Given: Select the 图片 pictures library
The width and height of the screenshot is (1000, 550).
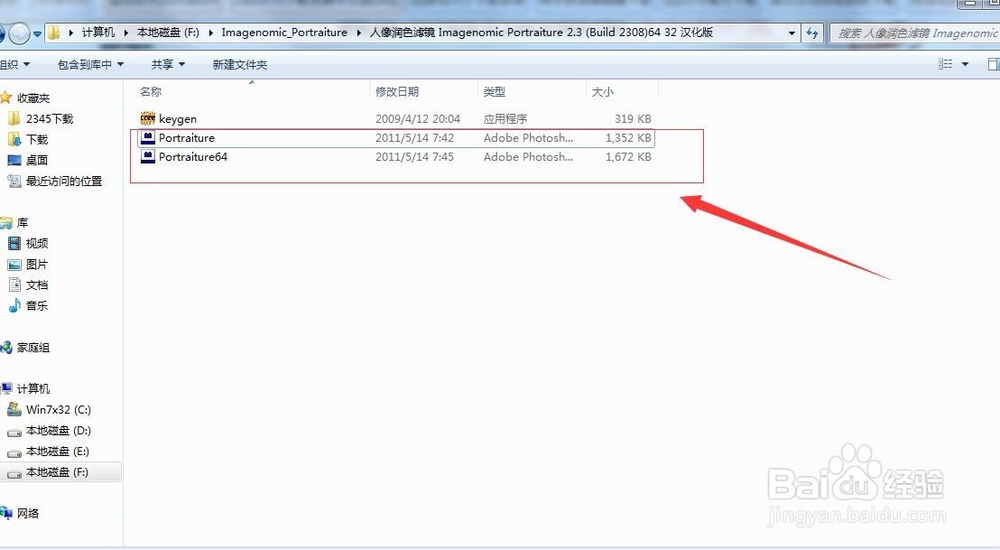Looking at the screenshot, I should click(x=36, y=264).
